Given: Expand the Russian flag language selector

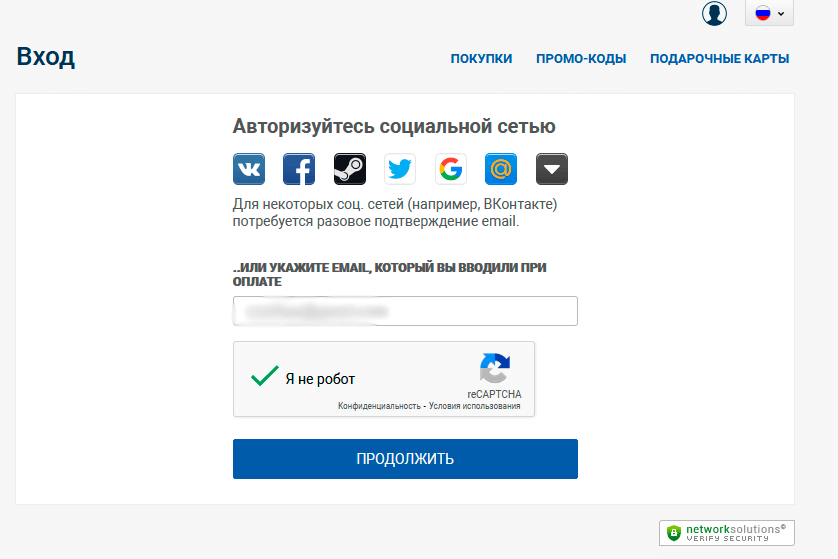Looking at the screenshot, I should pyautogui.click(x=769, y=14).
